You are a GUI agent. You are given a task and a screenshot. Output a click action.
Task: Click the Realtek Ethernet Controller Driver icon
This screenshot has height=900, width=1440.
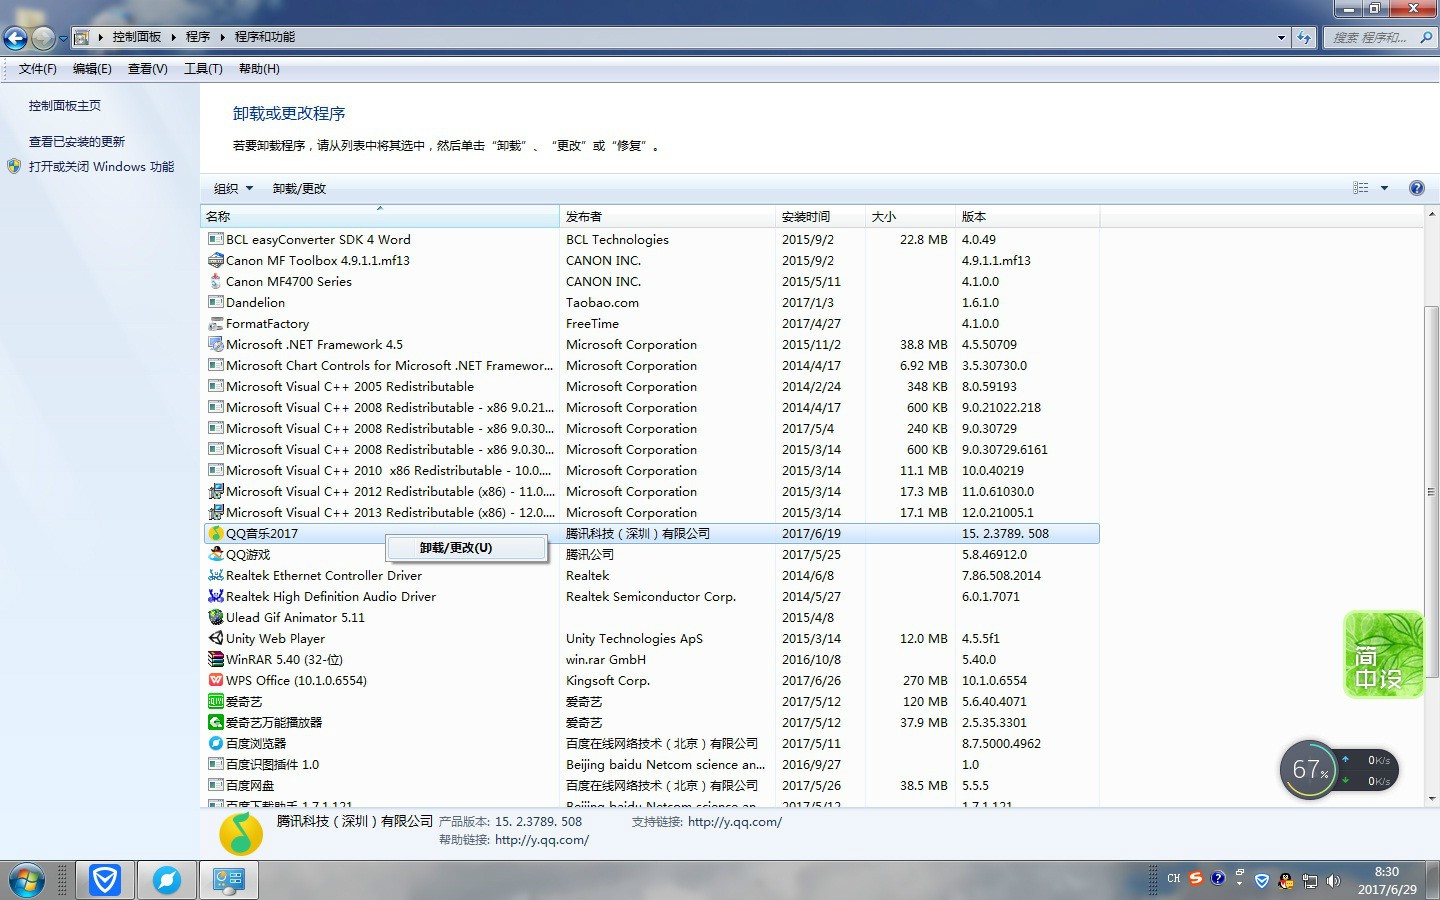215,576
